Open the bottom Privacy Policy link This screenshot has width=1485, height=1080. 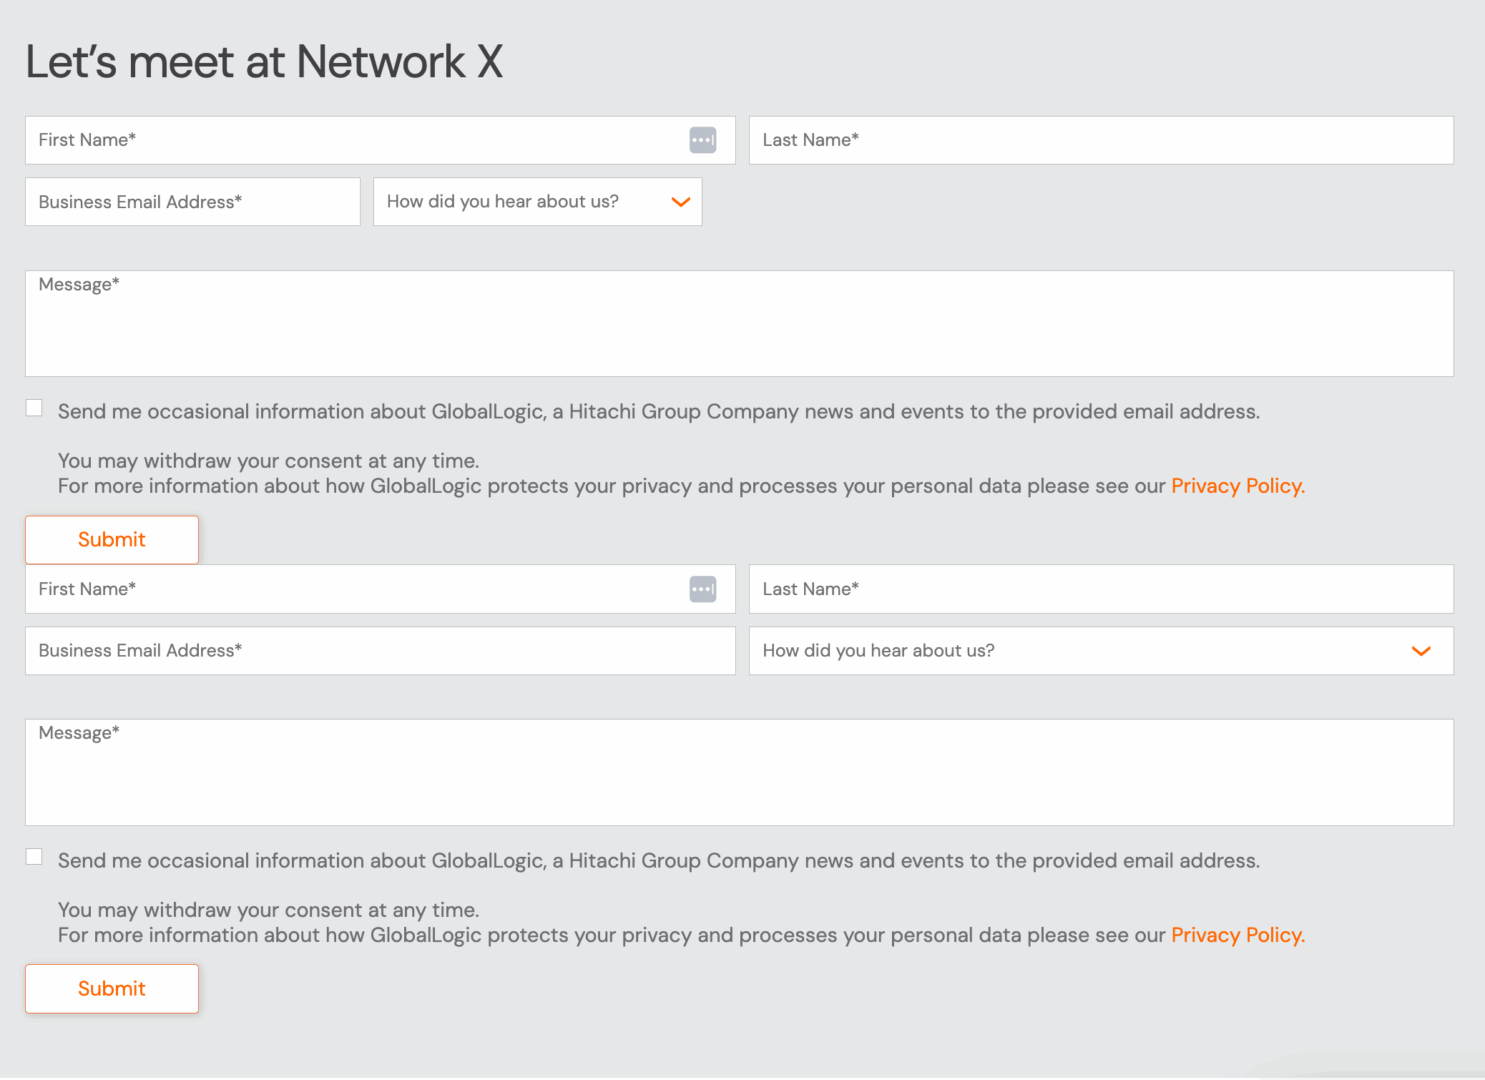tap(1237, 935)
